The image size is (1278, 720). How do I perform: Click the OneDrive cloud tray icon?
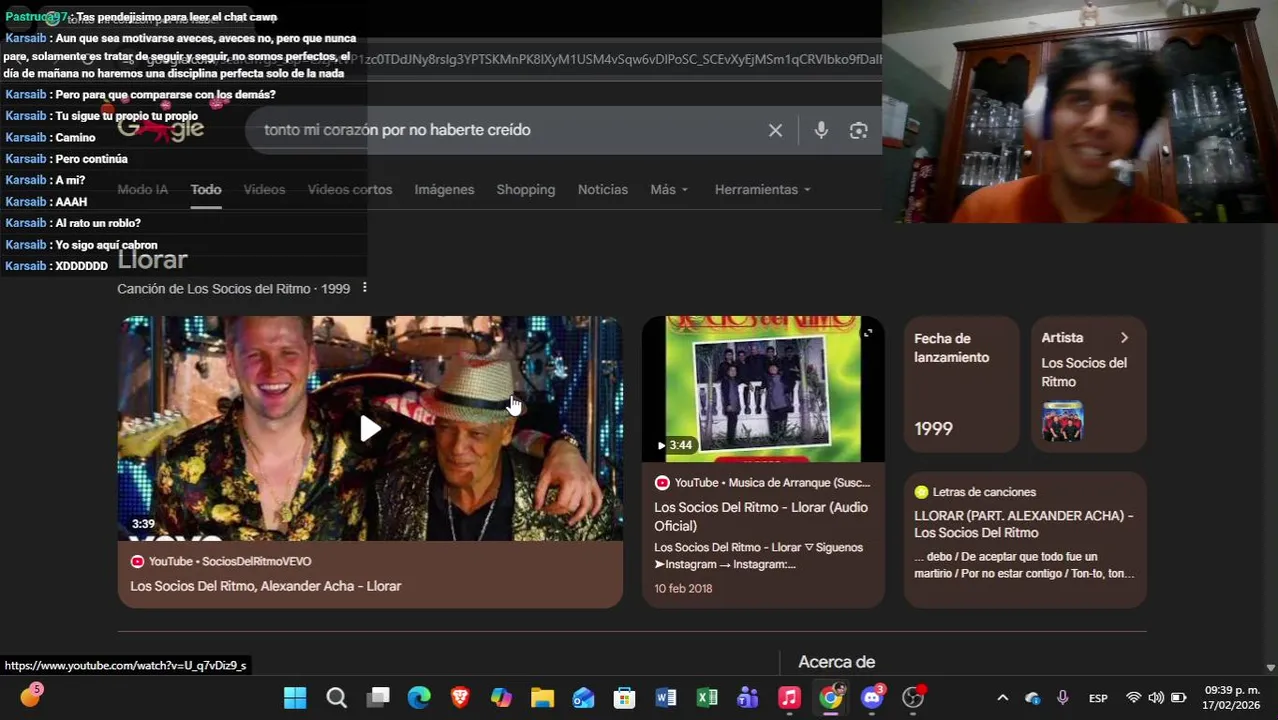[x=1032, y=698]
